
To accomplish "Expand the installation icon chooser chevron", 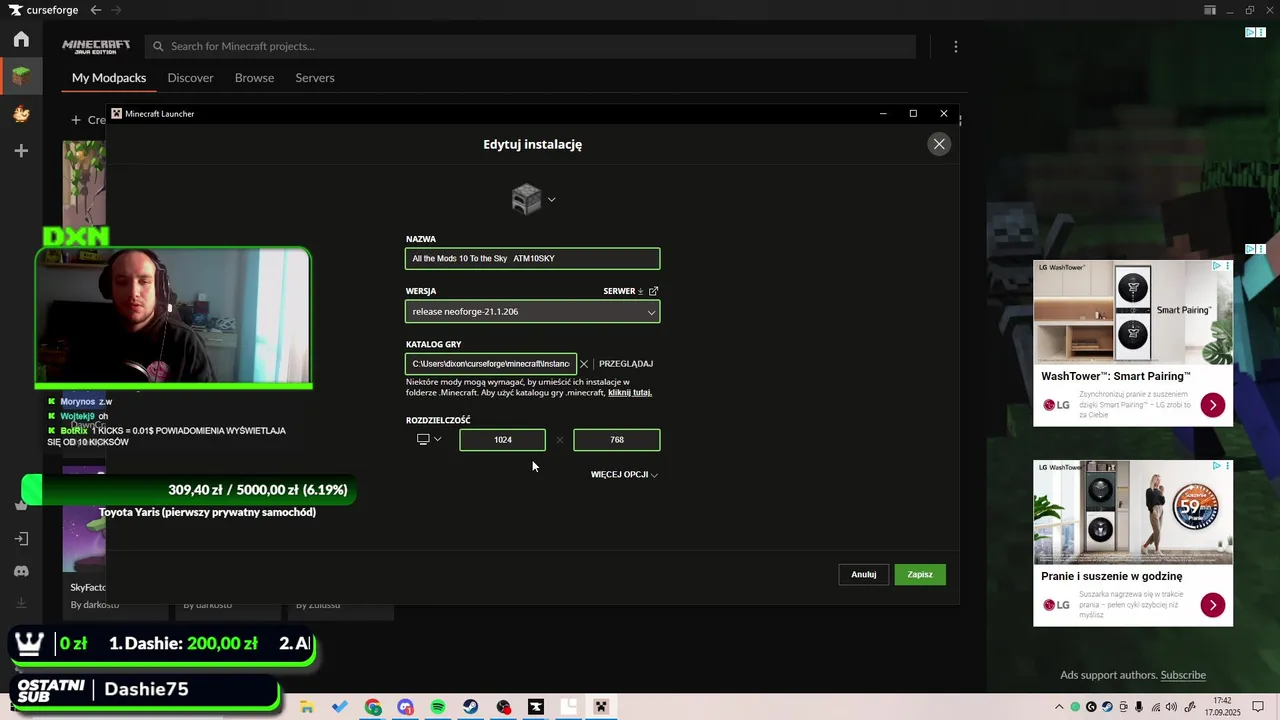I will (x=551, y=199).
